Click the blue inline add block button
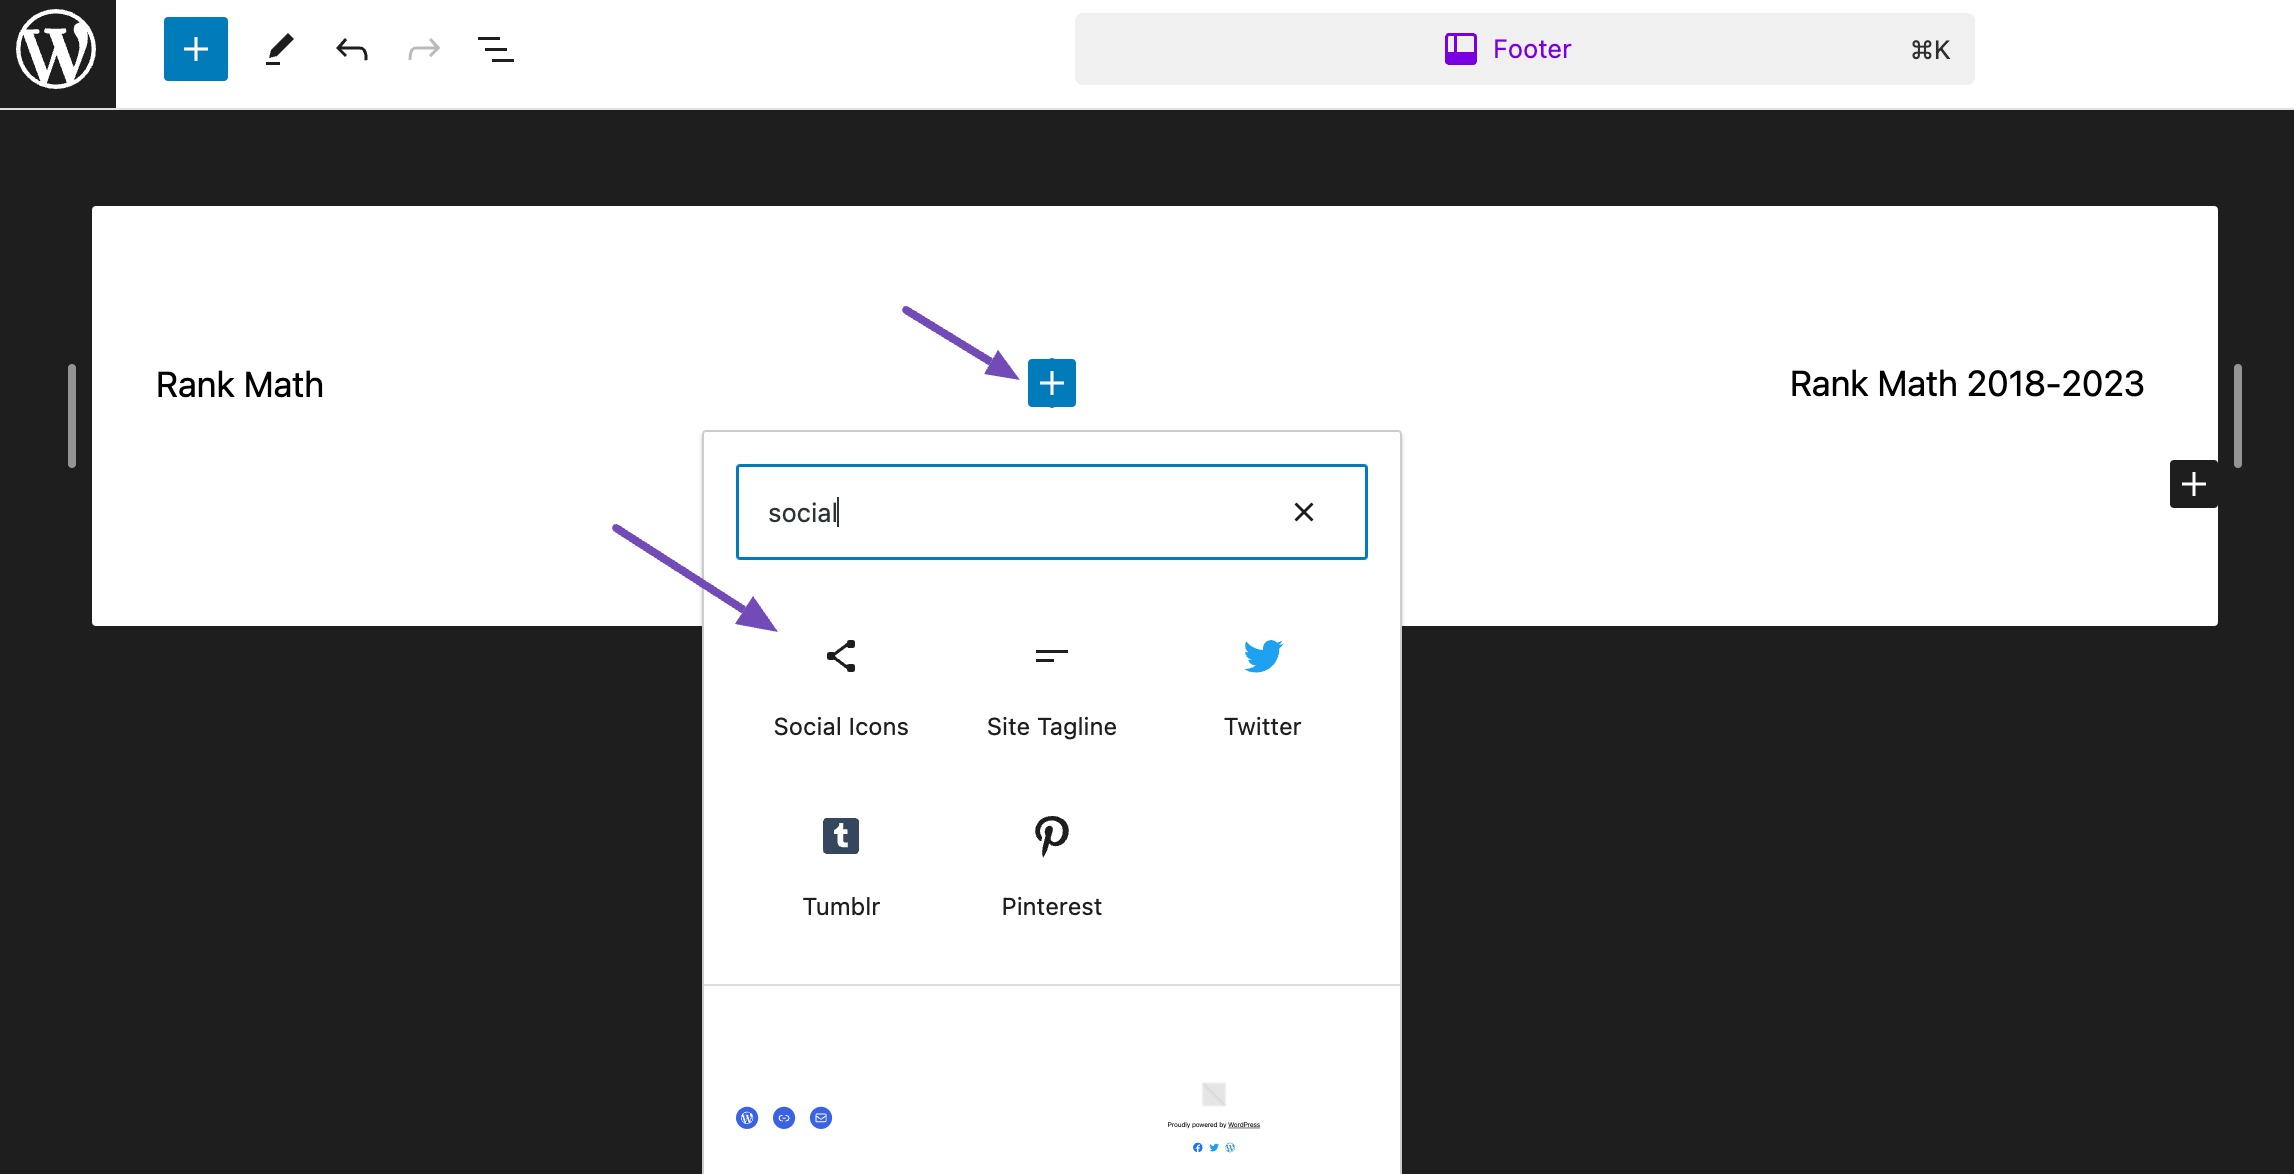Screen dimensions: 2294x1174 [x=1052, y=383]
